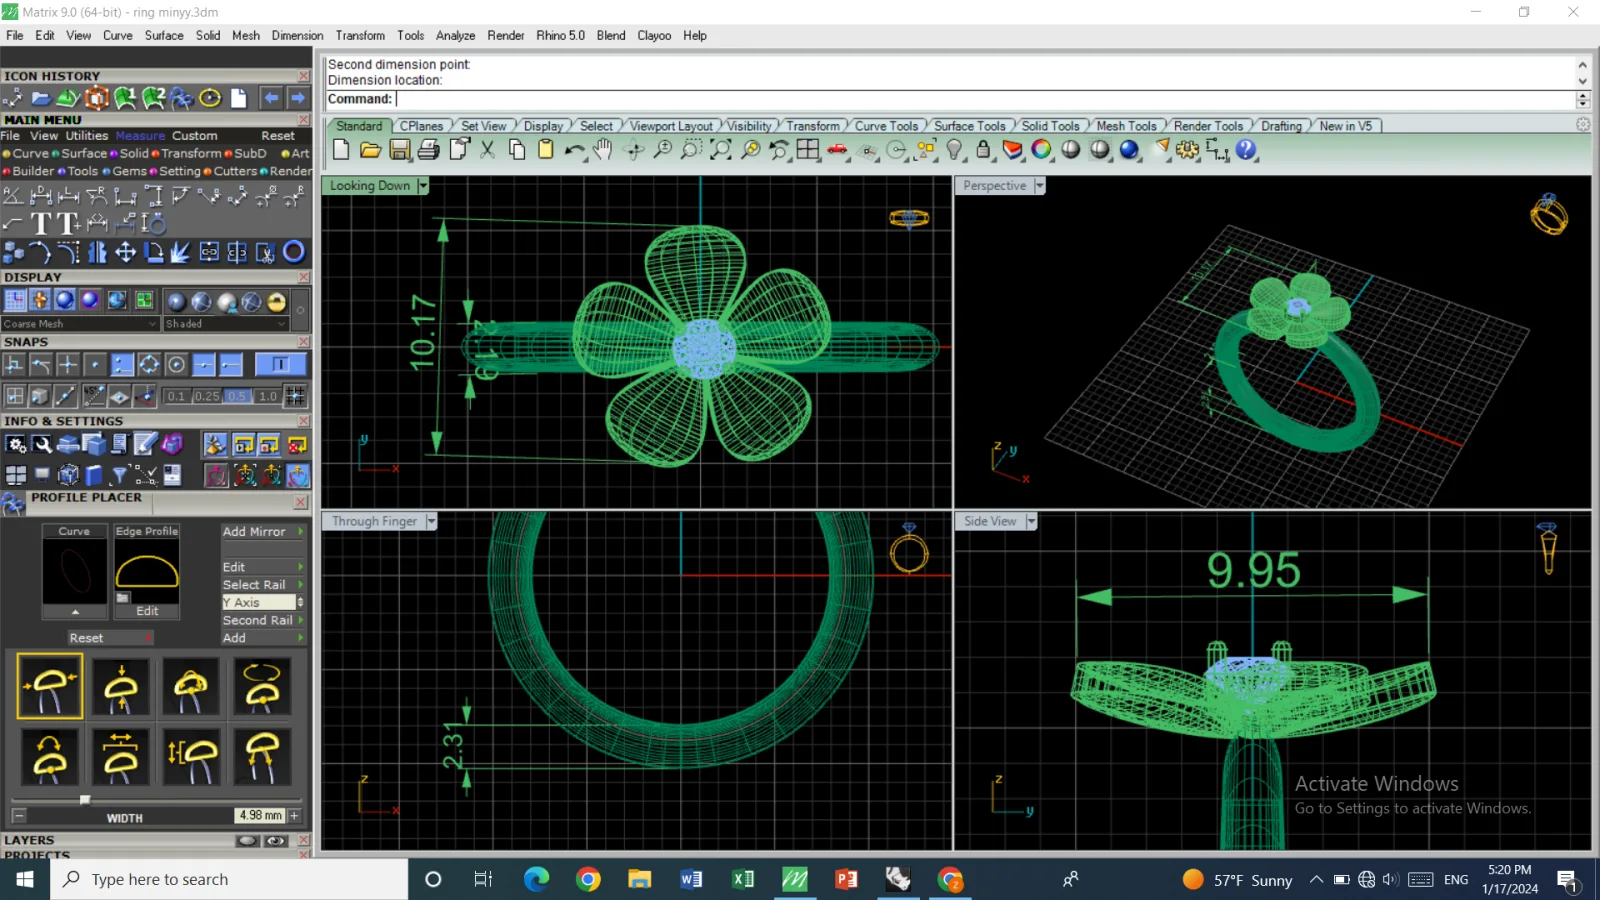Click the Cut scissors icon

[x=487, y=150]
